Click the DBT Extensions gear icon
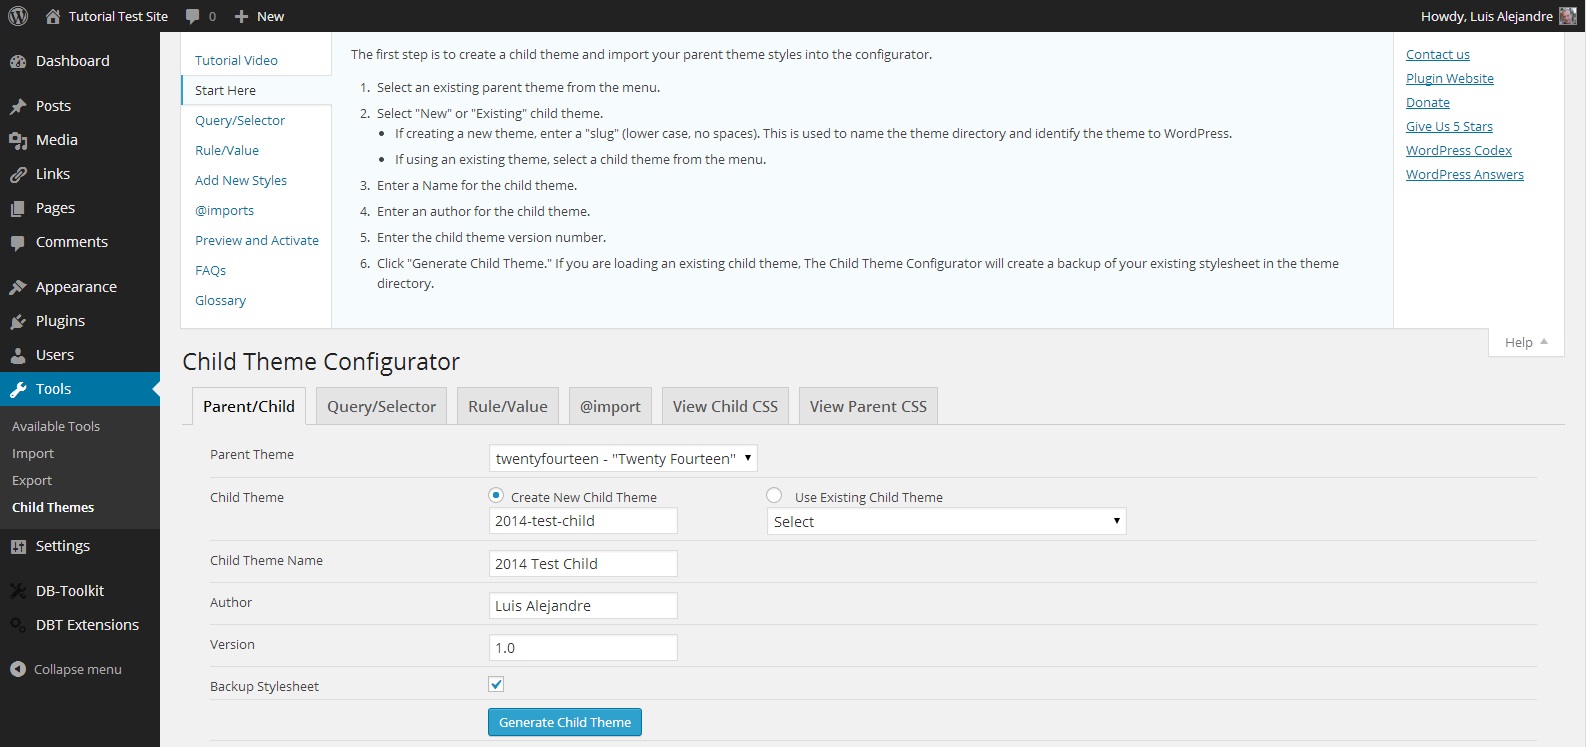This screenshot has height=747, width=1586. [18, 625]
